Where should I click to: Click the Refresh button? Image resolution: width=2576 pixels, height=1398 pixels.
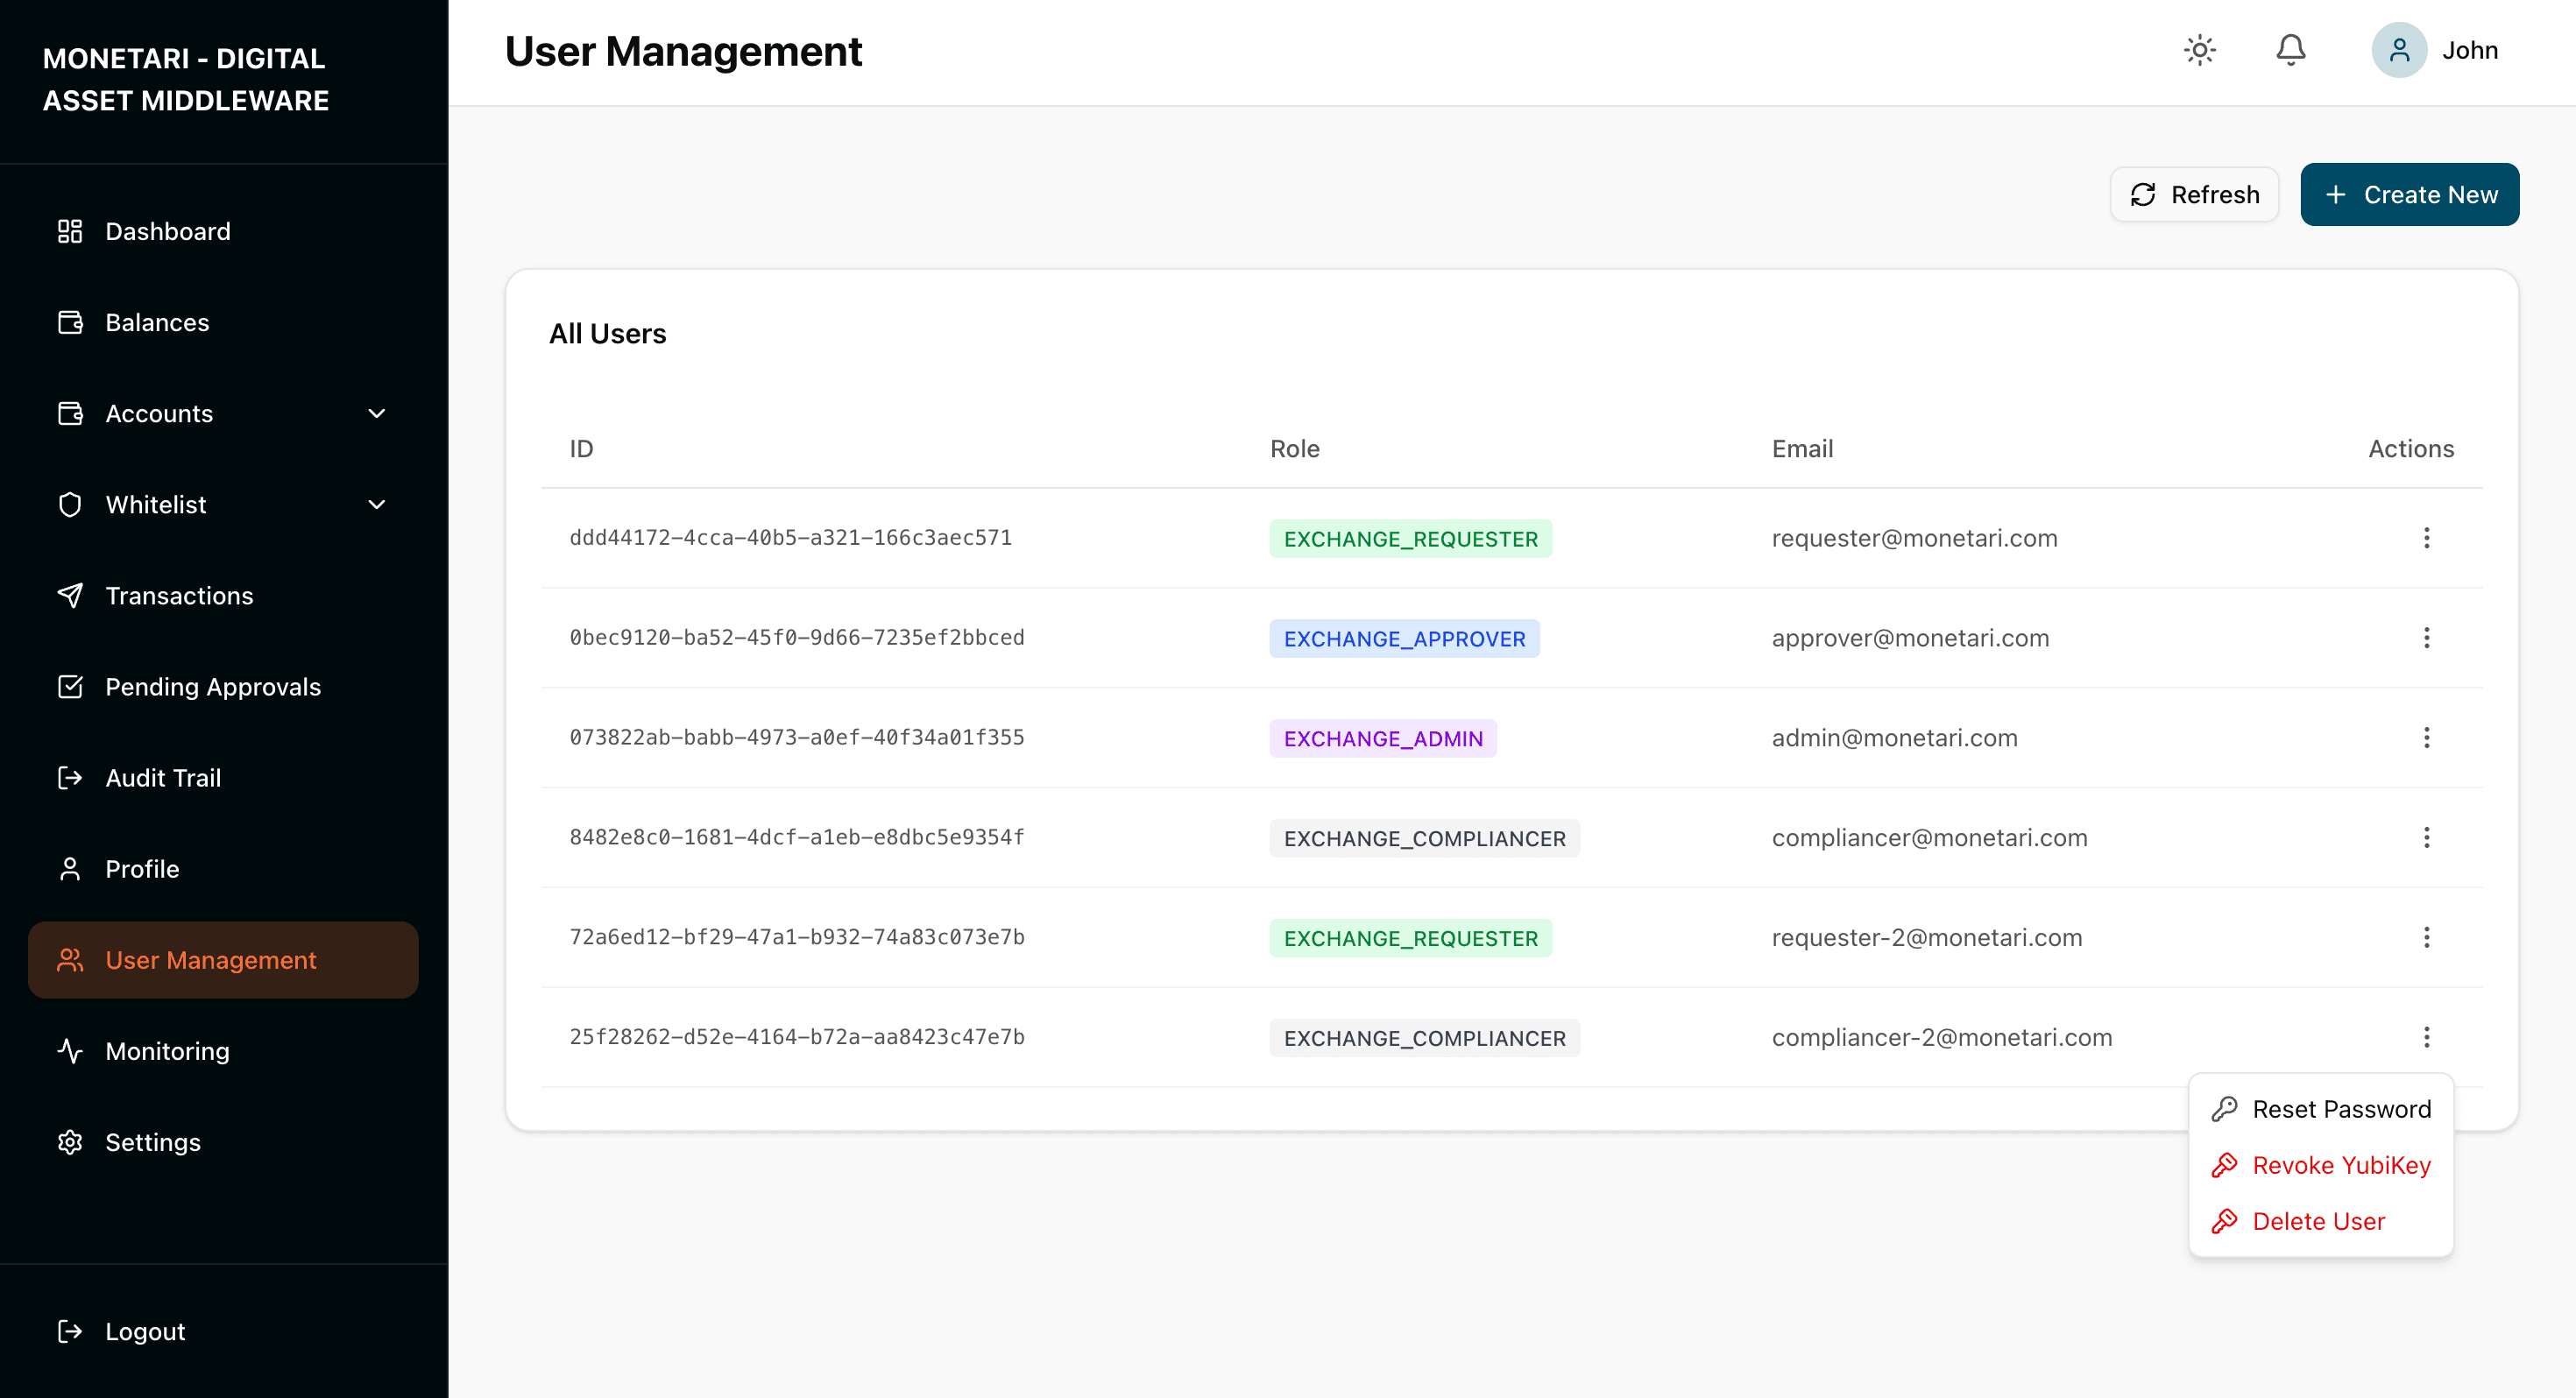(2194, 194)
